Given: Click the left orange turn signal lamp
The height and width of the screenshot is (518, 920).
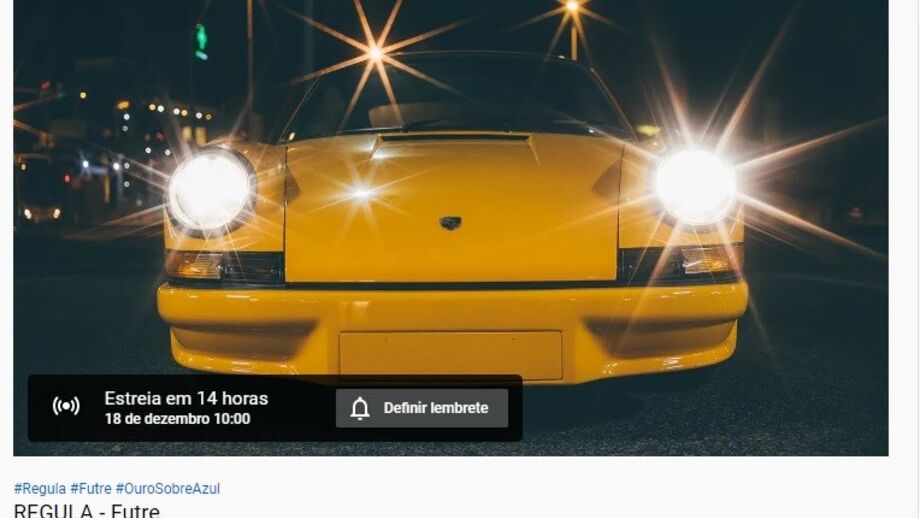Looking at the screenshot, I should point(196,265).
